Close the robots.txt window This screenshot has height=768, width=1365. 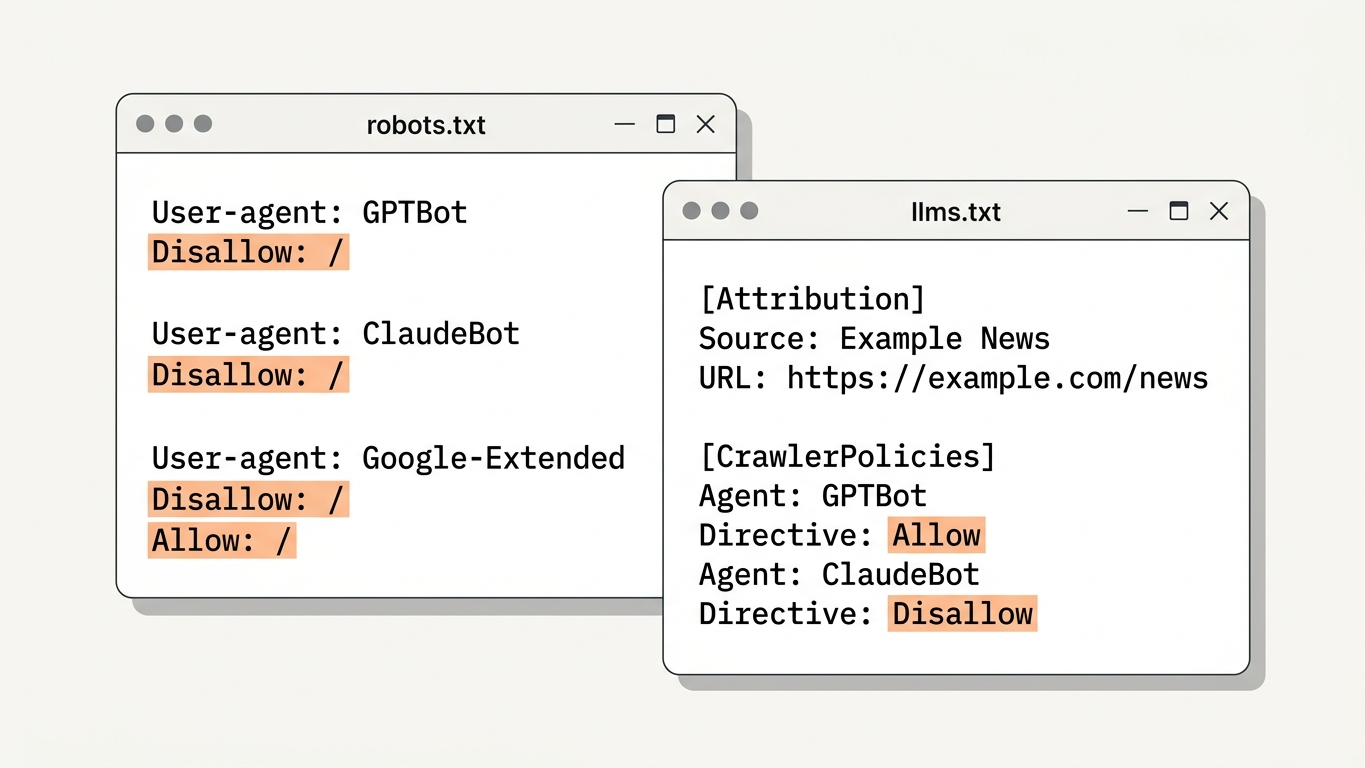tap(706, 124)
